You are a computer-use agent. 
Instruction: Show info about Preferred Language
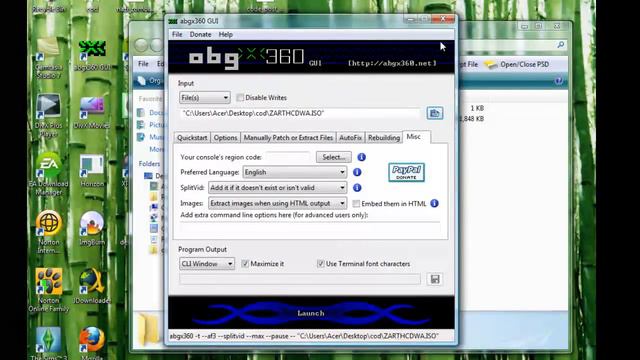[357, 172]
